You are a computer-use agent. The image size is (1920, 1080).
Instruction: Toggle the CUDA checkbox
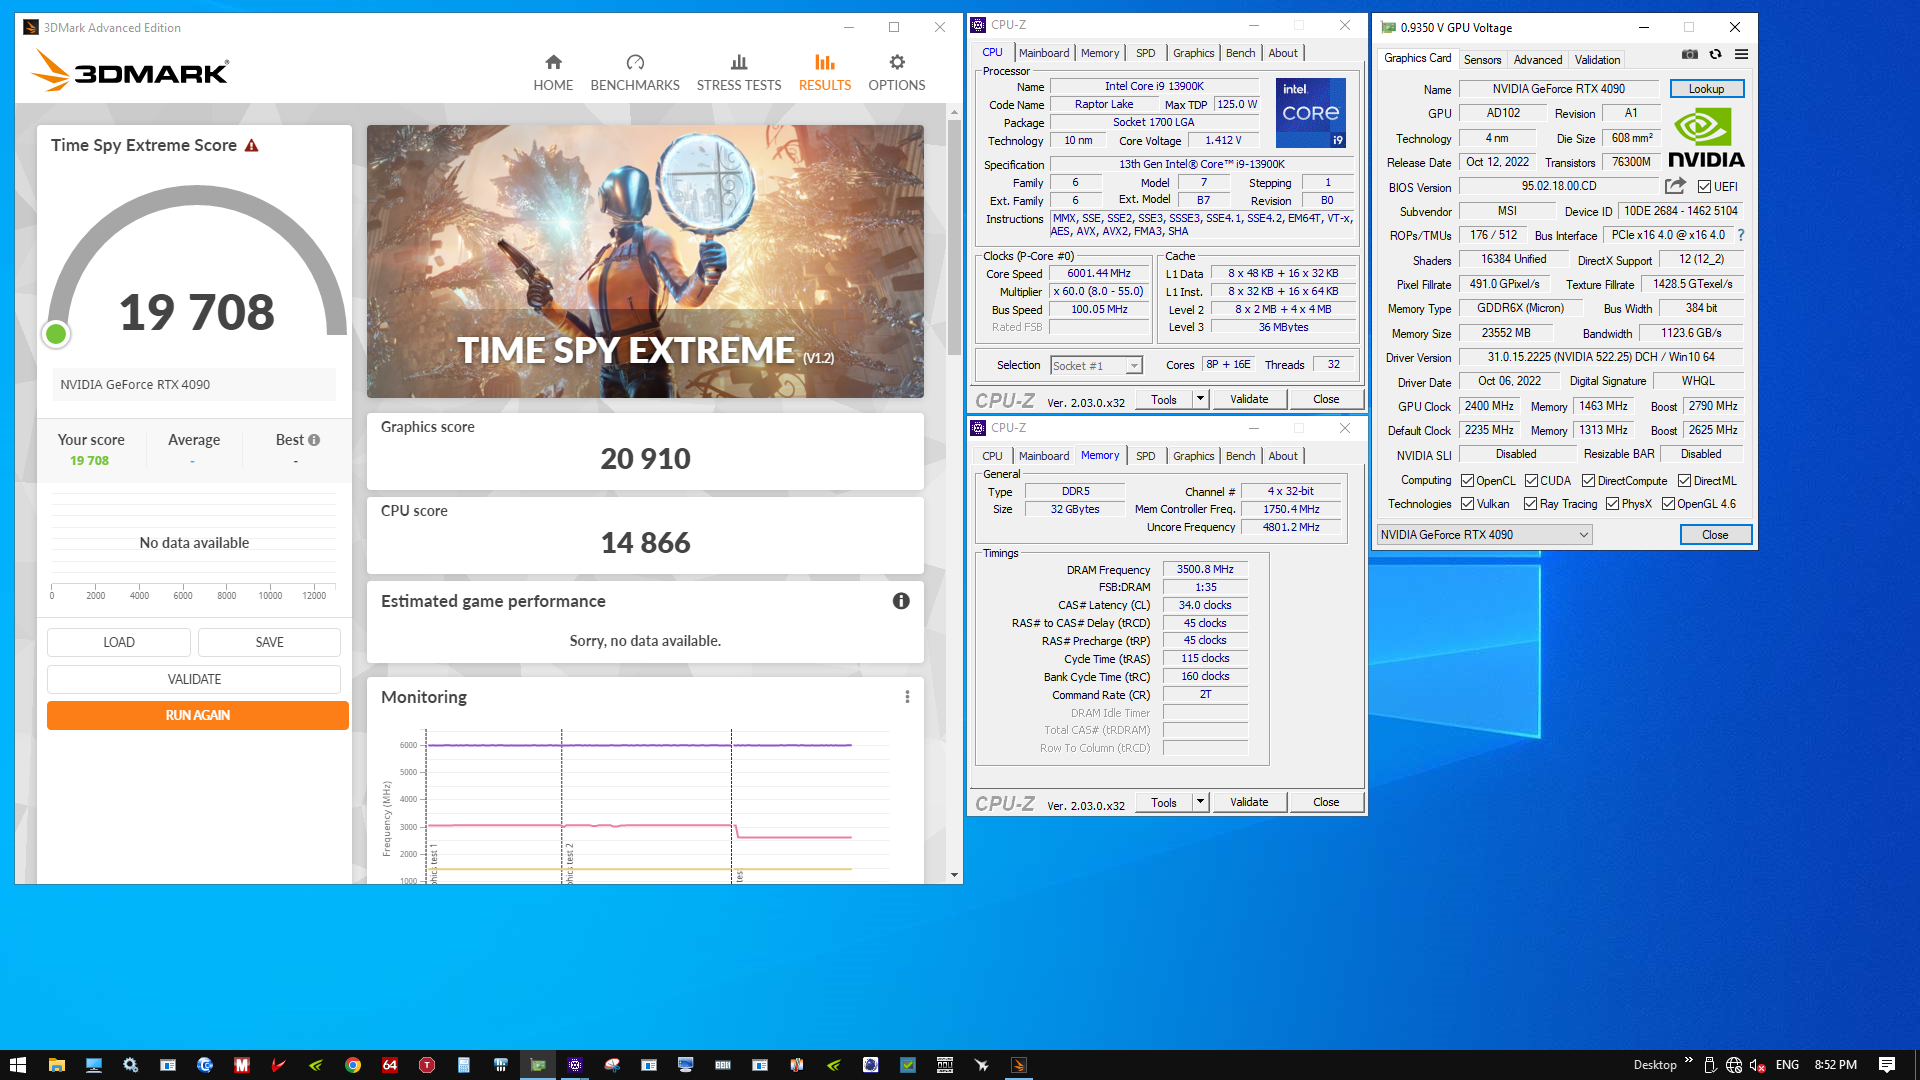pos(1531,481)
